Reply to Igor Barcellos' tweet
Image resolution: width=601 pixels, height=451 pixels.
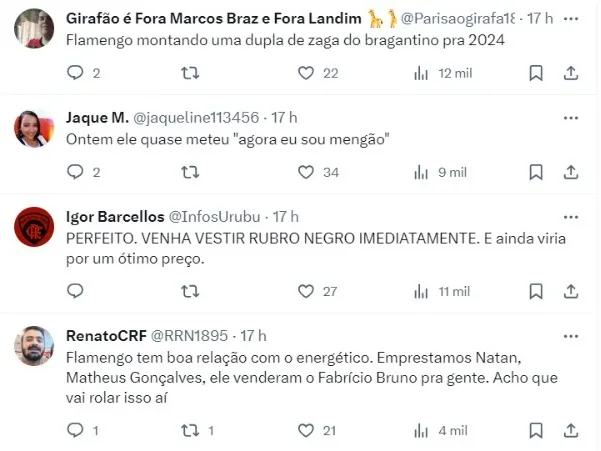[76, 291]
